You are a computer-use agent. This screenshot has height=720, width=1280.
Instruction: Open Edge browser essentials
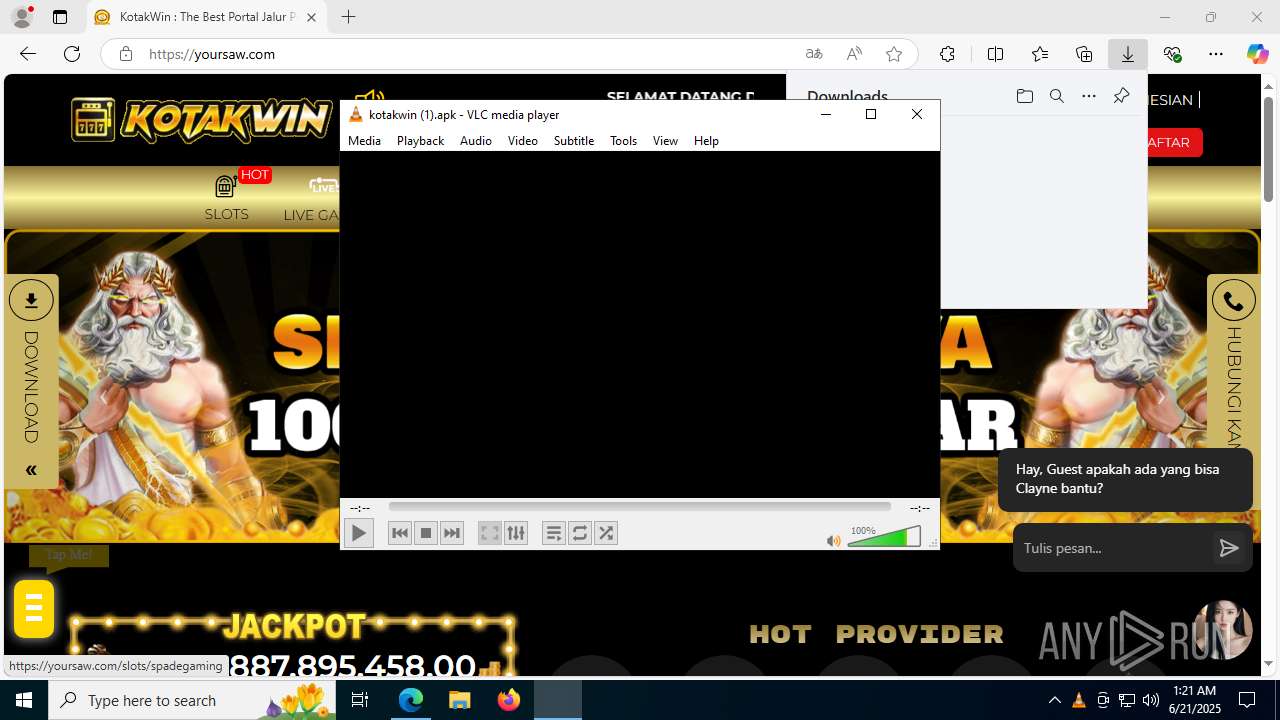(1172, 54)
